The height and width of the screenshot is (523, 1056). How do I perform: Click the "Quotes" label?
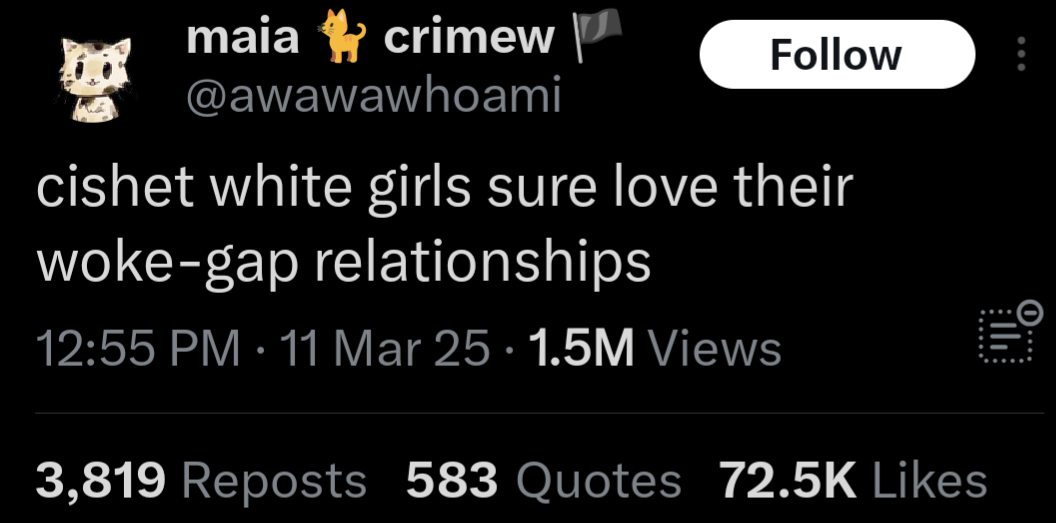click(599, 481)
